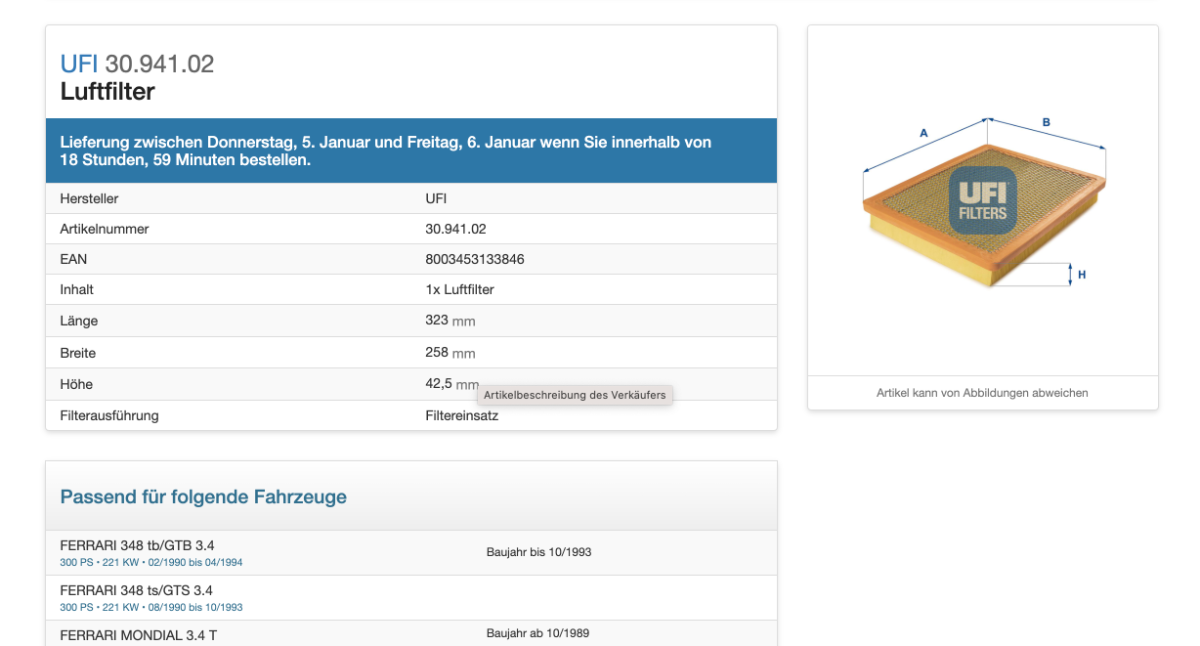
Task: Click the height marker H on the diagram
Action: point(1081,274)
